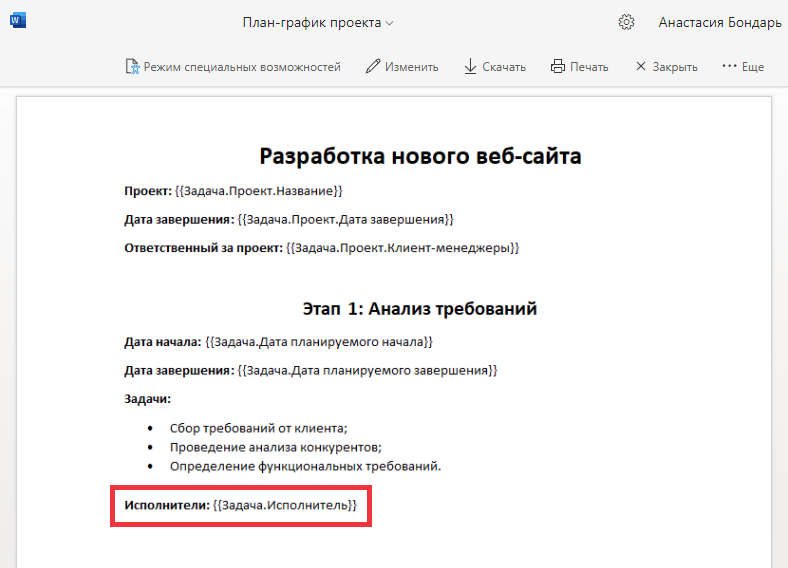Click placeholder {{Задача.Проект.Название}}
788x568 pixels.
pos(258,191)
